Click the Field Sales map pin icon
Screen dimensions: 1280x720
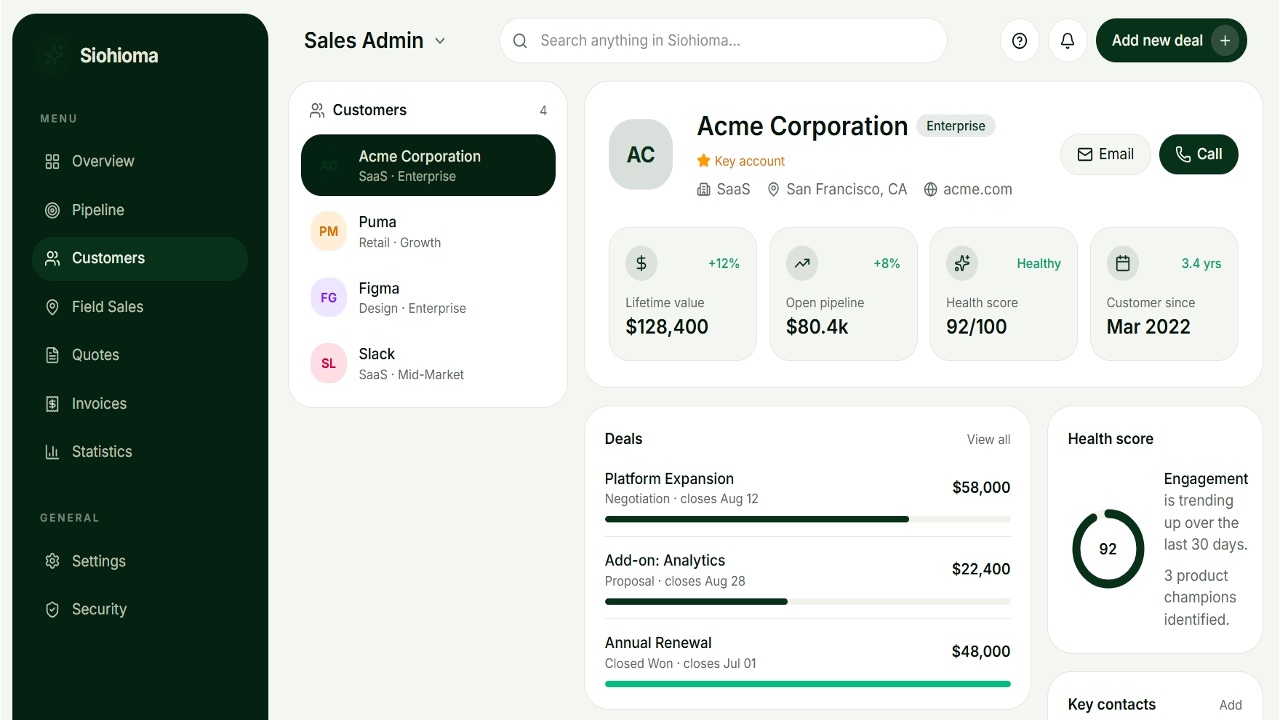tap(52, 307)
